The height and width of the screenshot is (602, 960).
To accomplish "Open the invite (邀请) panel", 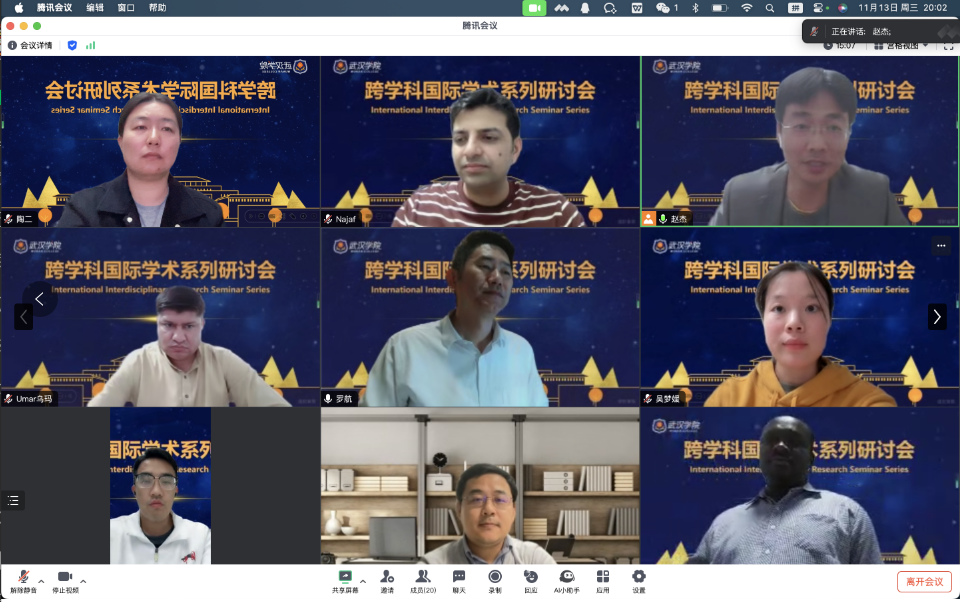I will click(x=386, y=577).
